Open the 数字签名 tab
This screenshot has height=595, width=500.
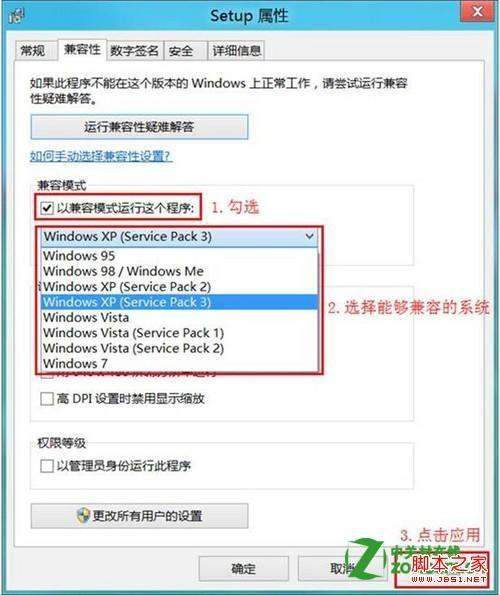(135, 50)
